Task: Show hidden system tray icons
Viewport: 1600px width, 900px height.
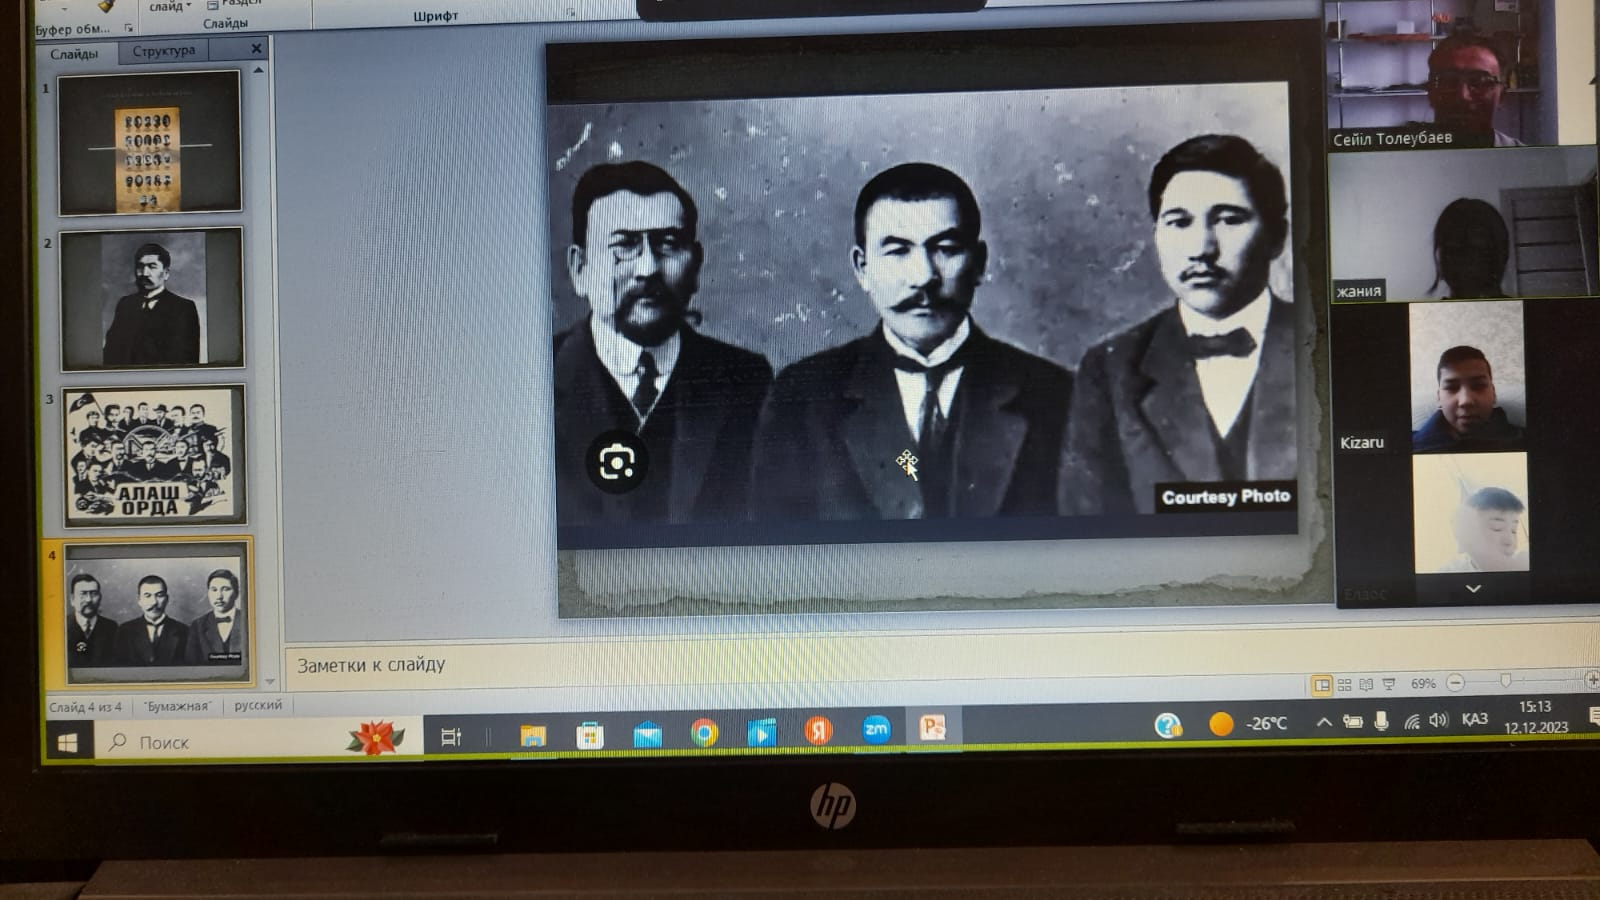Action: coord(1323,722)
